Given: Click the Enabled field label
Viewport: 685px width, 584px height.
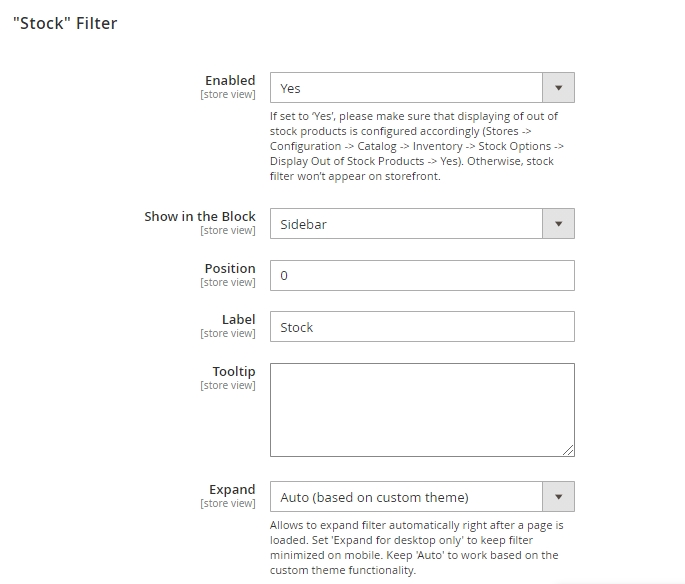Looking at the screenshot, I should click(230, 80).
